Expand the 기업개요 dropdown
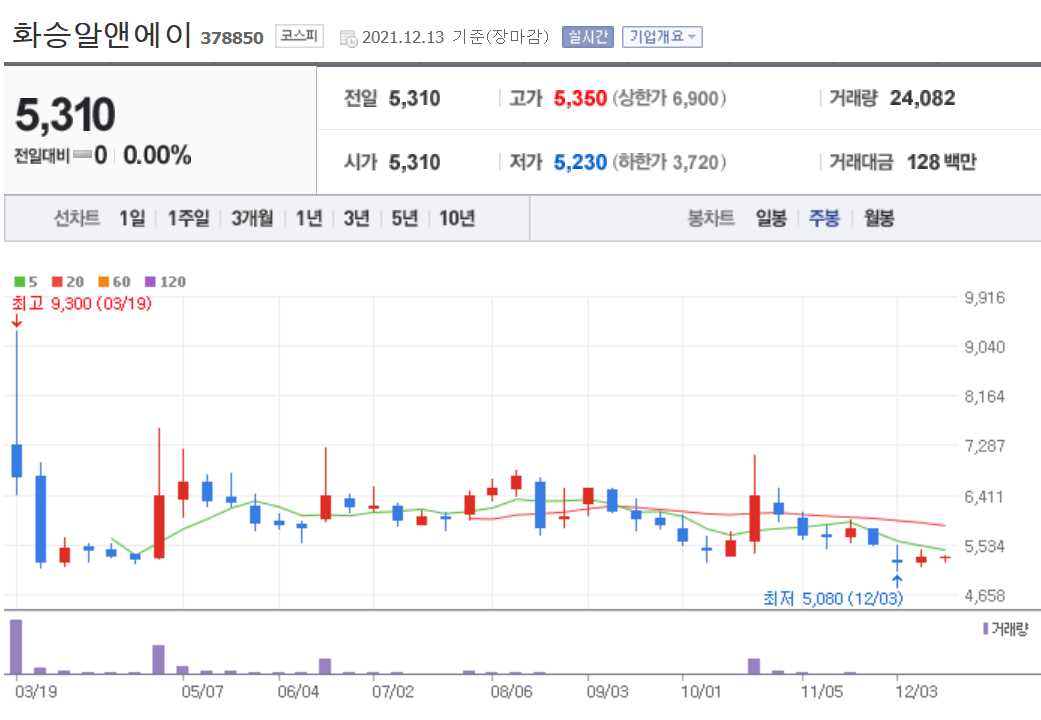The image size is (1041, 720). click(x=662, y=36)
